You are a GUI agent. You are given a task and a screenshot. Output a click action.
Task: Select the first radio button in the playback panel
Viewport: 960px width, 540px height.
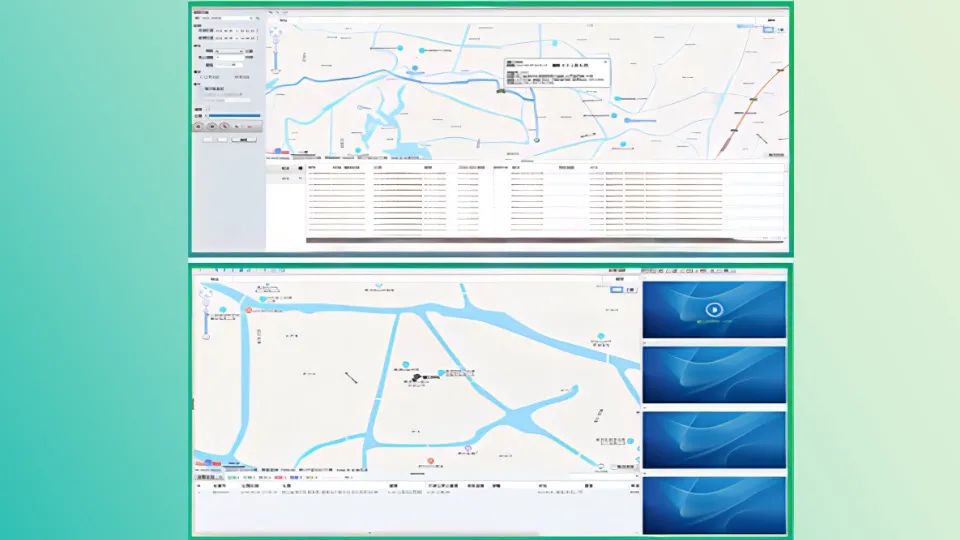(x=201, y=79)
